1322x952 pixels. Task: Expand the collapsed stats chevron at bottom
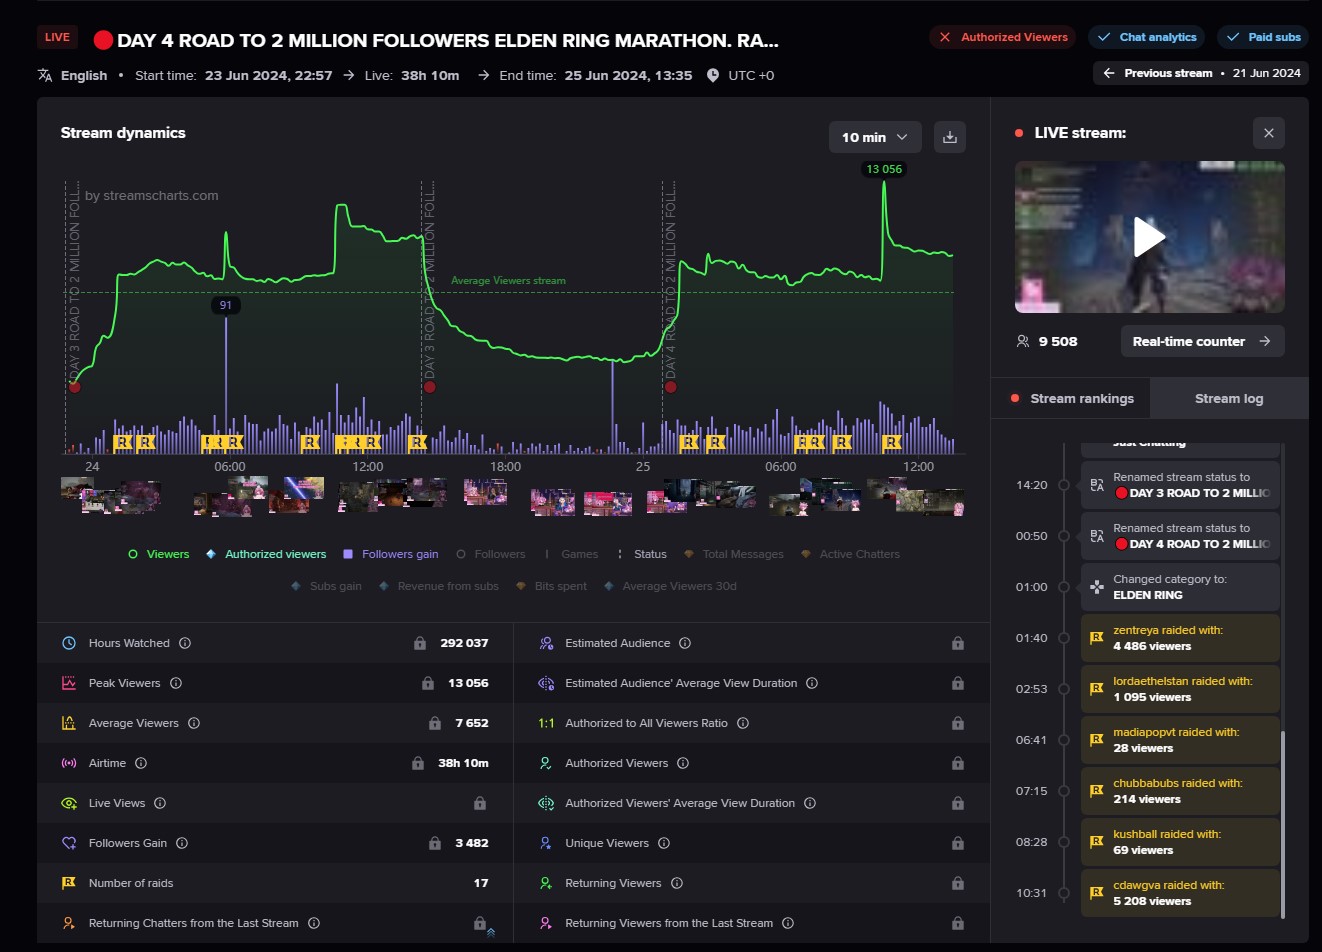click(x=491, y=932)
